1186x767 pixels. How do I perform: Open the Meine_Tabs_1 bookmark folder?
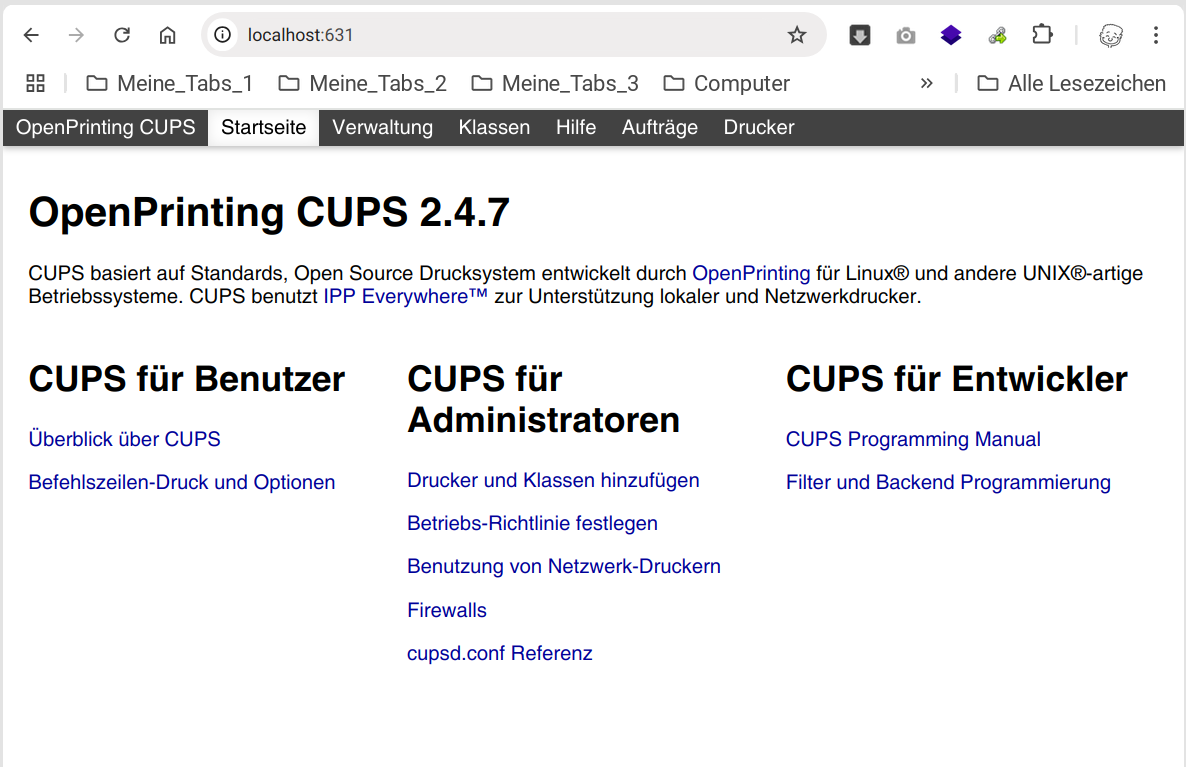pos(169,83)
